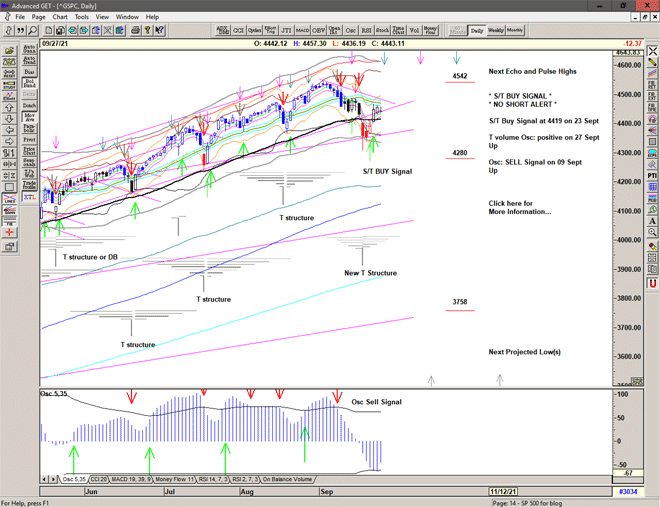Switch chart to Monthly timeframe
The width and height of the screenshot is (660, 507).
515,31
